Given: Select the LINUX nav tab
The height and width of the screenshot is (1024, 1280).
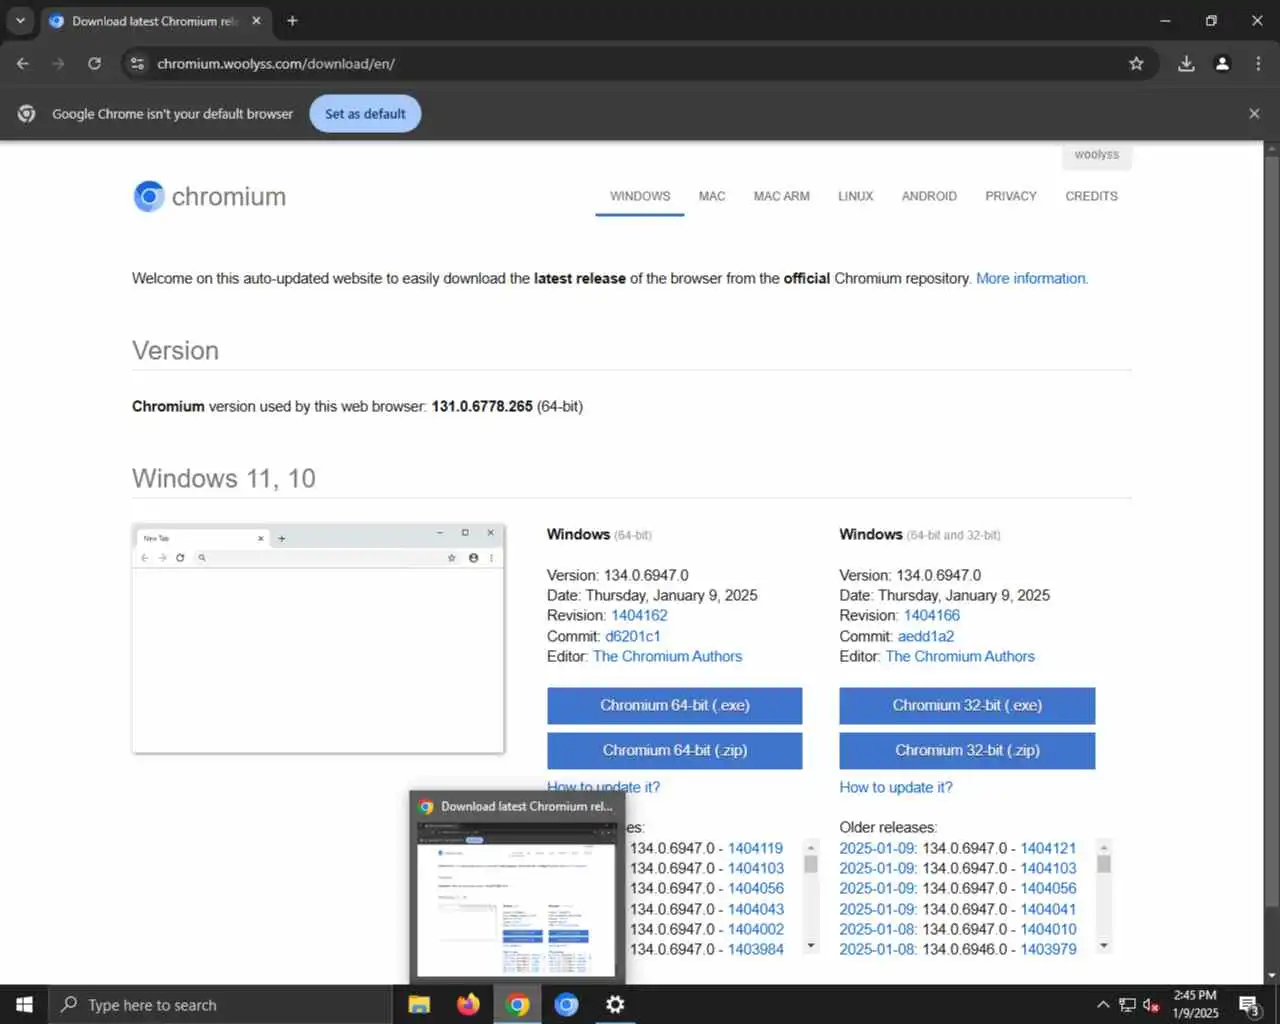Looking at the screenshot, I should click(x=855, y=196).
